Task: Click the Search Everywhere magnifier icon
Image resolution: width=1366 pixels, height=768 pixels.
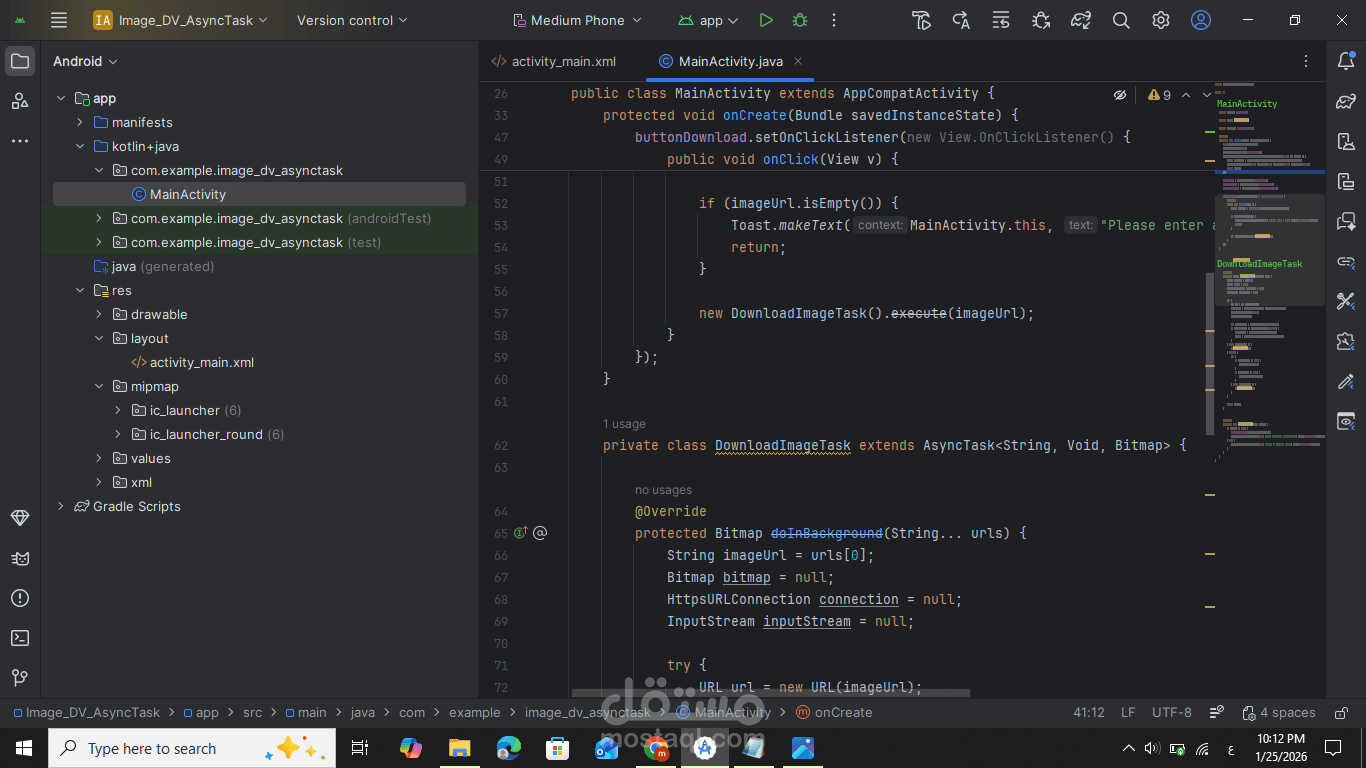Action: (1121, 20)
